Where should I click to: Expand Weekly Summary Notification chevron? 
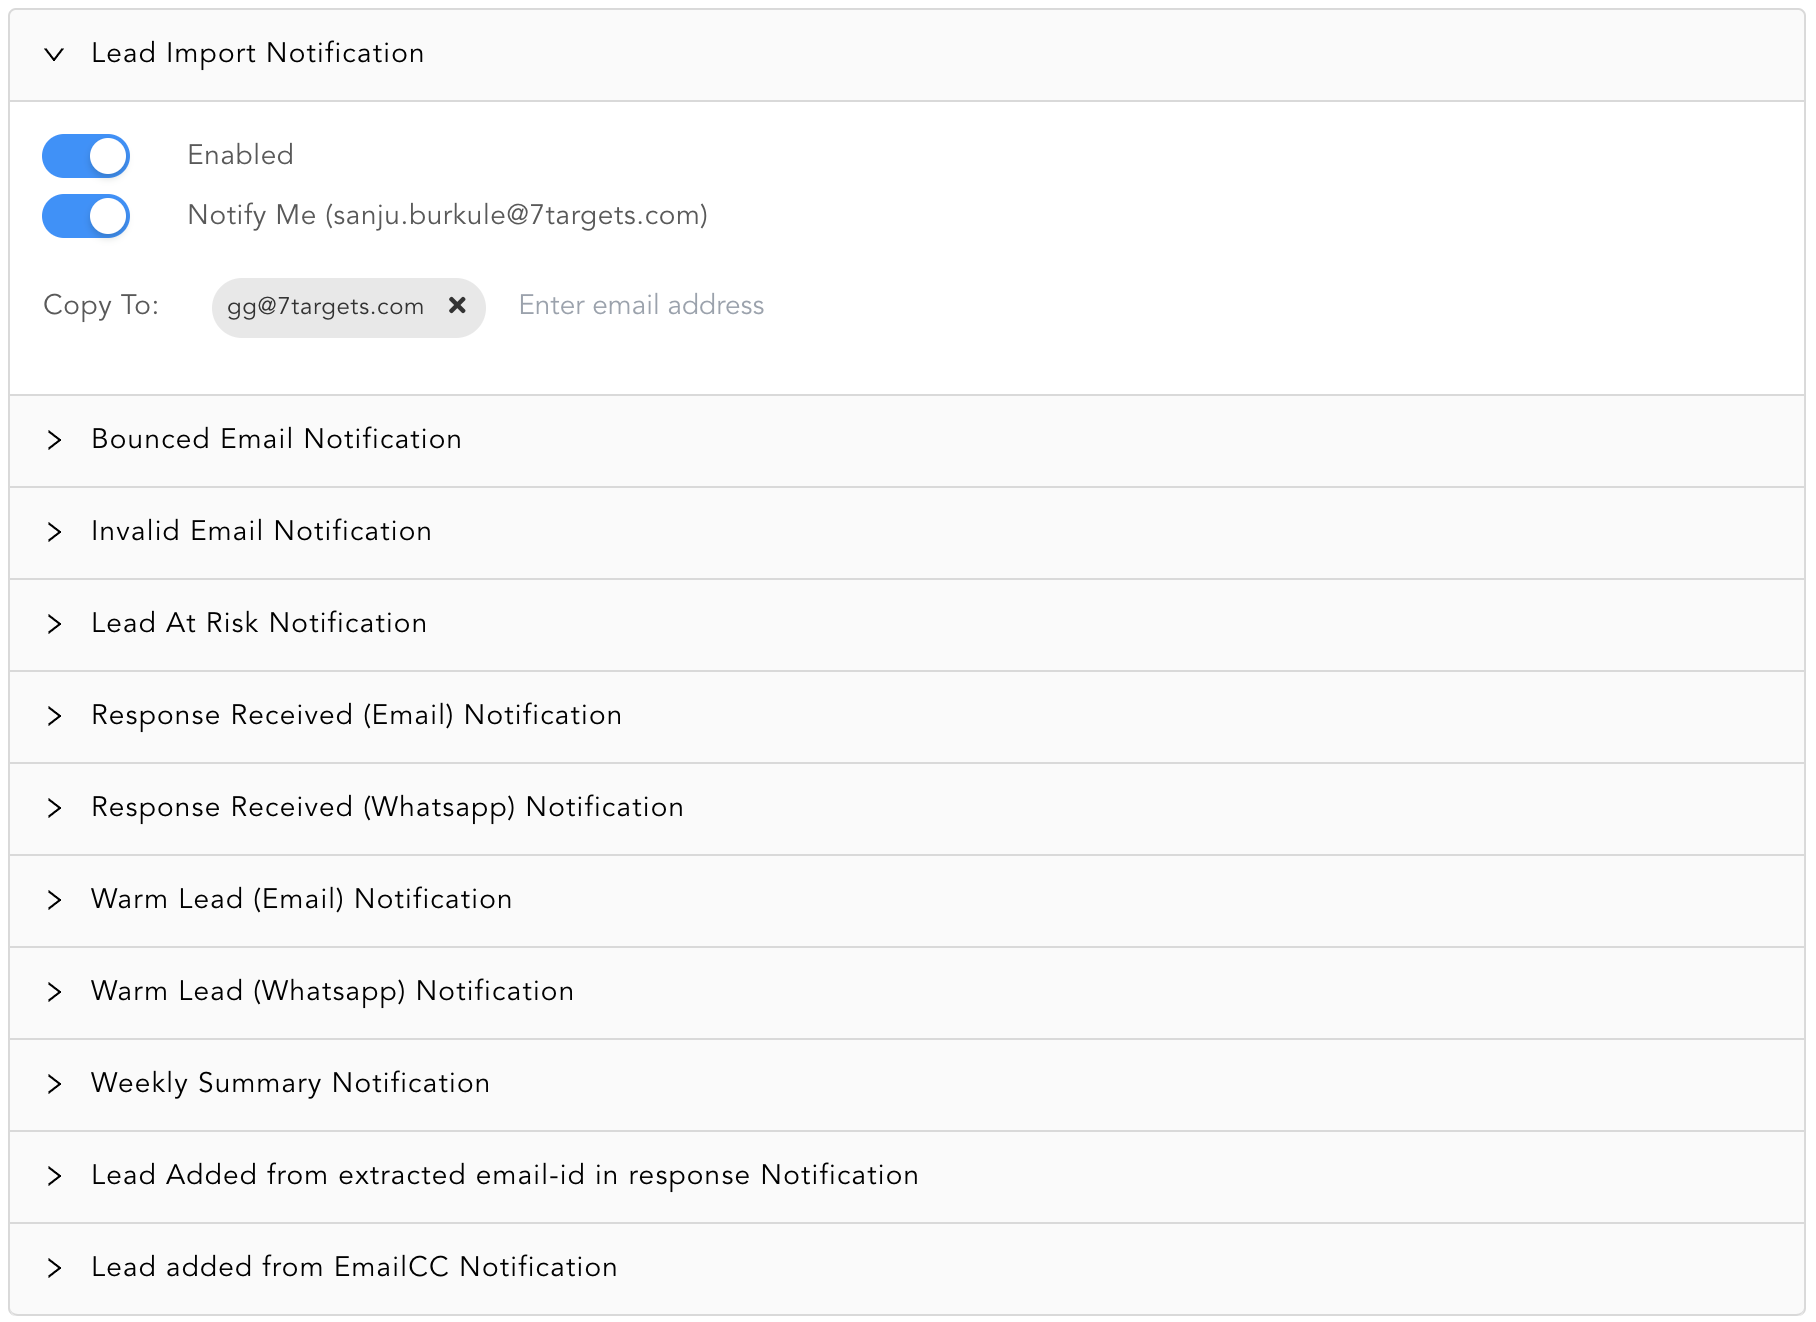55,1084
